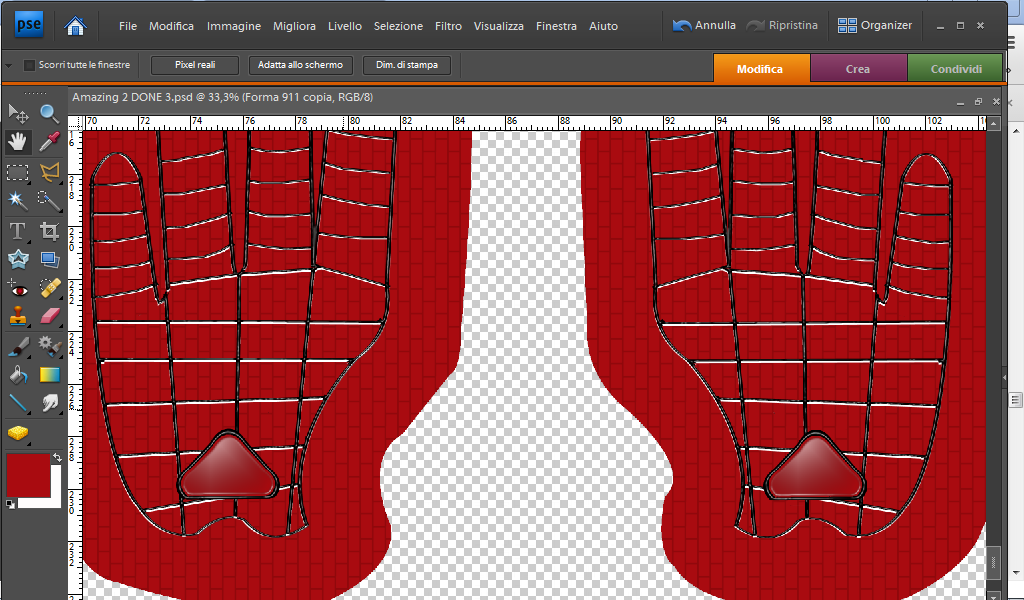
Task: Select the Smart Brush gear tool
Action: point(50,346)
